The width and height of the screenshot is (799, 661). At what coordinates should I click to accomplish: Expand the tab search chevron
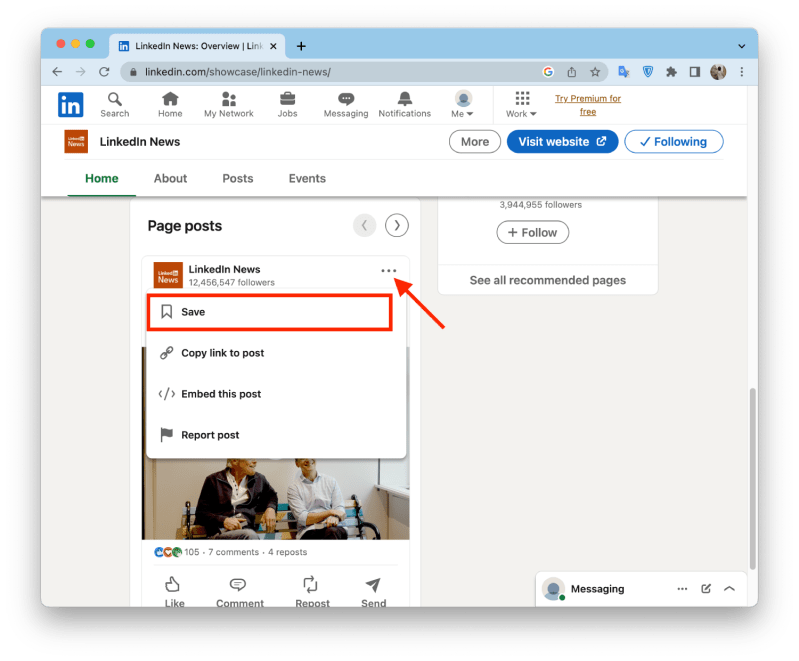741,46
